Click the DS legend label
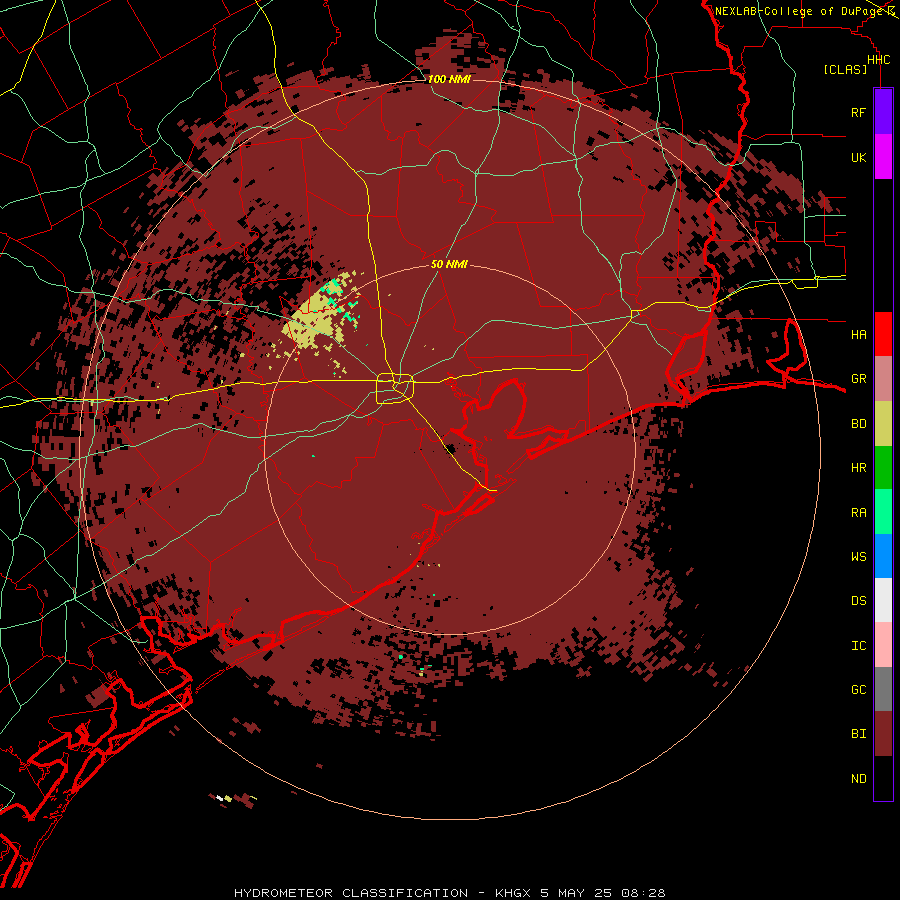 tap(858, 600)
